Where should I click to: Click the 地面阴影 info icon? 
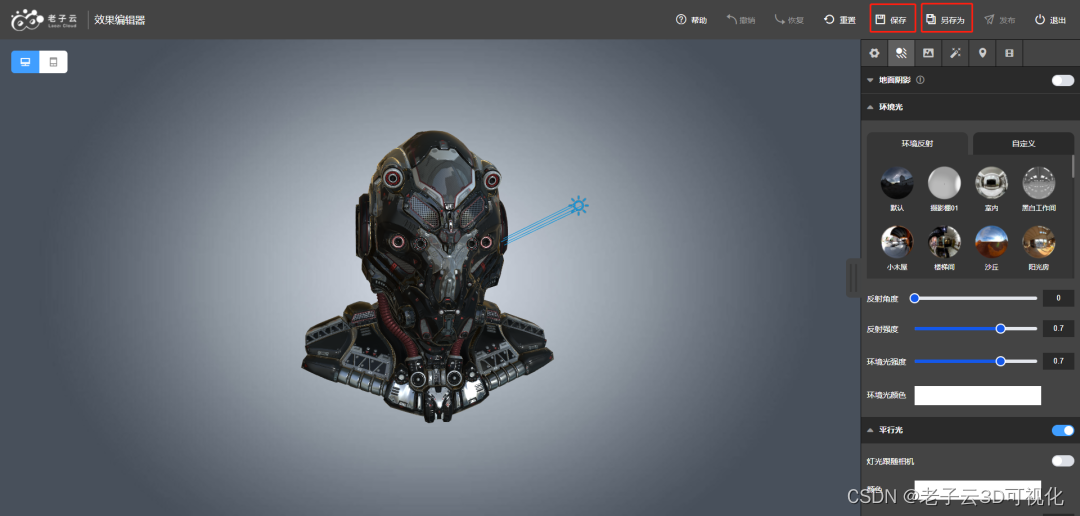tap(920, 80)
